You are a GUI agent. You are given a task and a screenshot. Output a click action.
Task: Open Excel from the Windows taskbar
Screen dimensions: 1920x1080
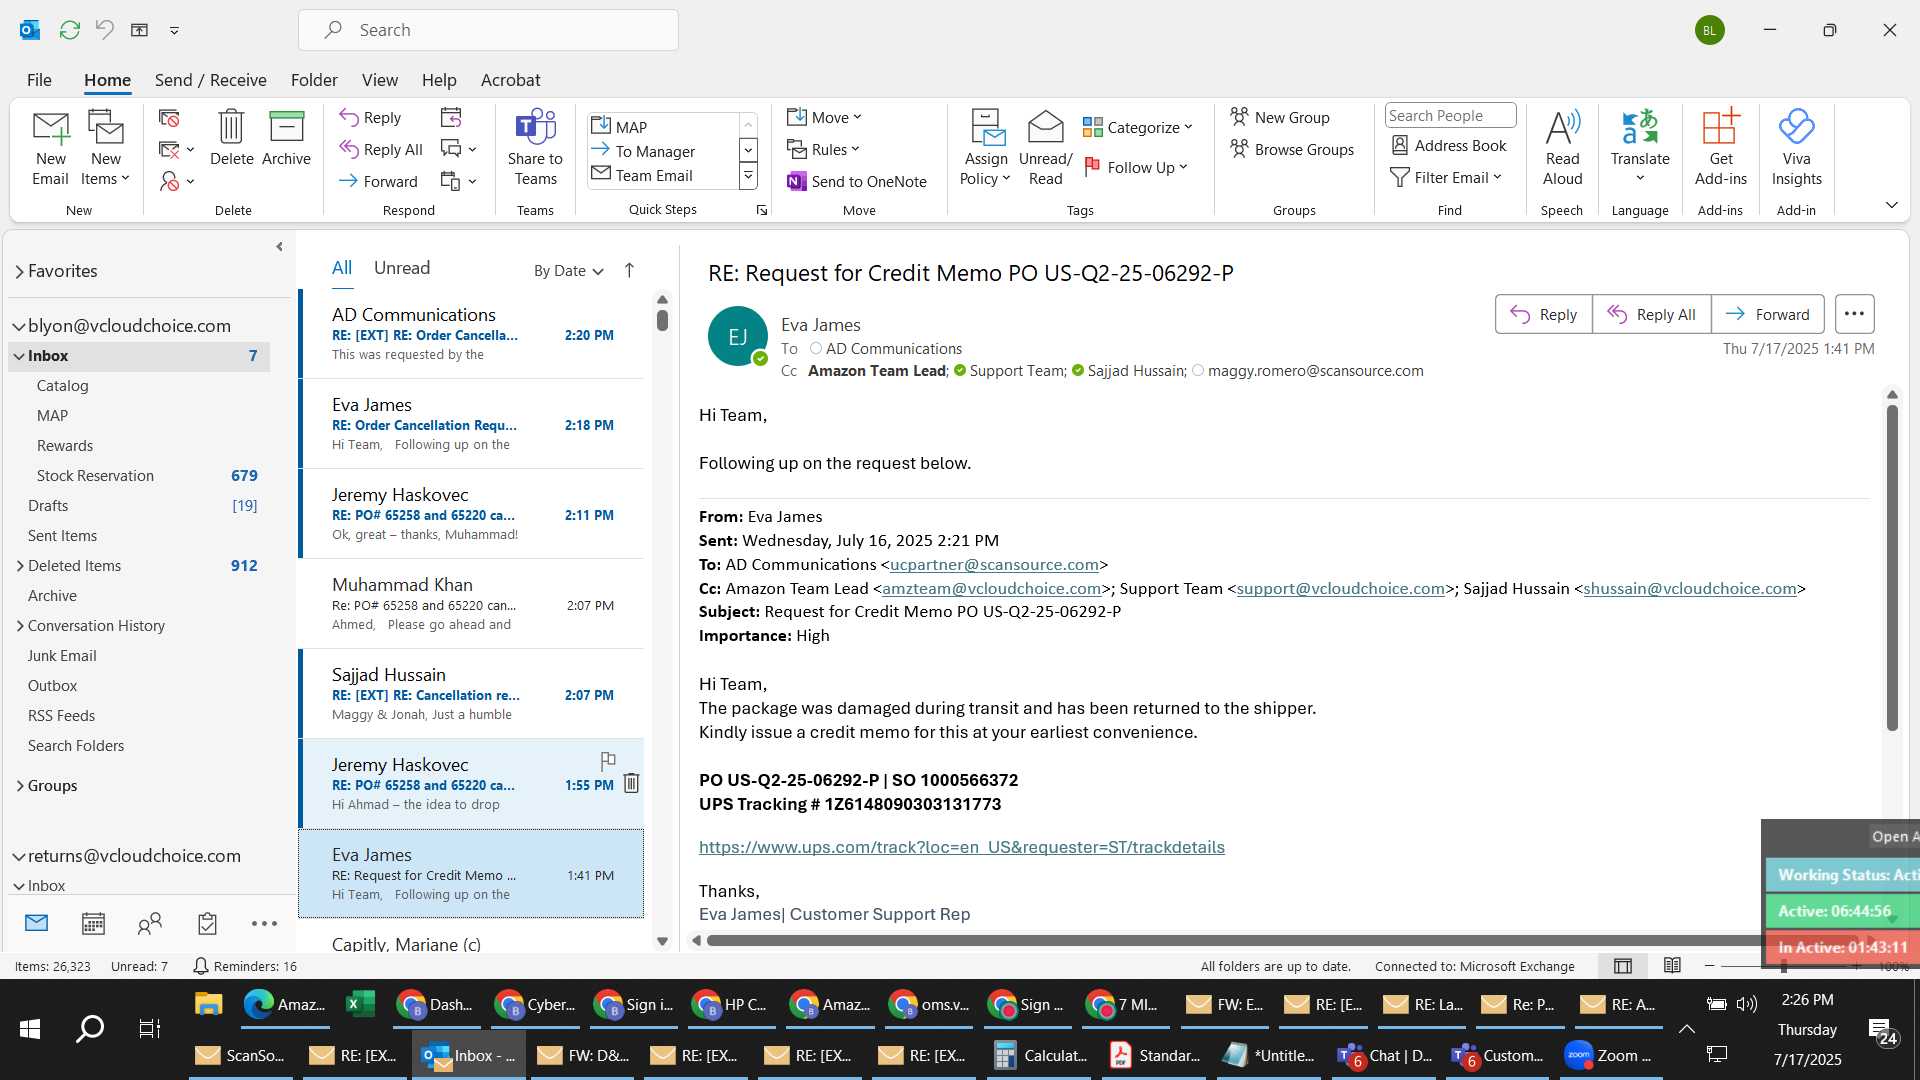[359, 1004]
